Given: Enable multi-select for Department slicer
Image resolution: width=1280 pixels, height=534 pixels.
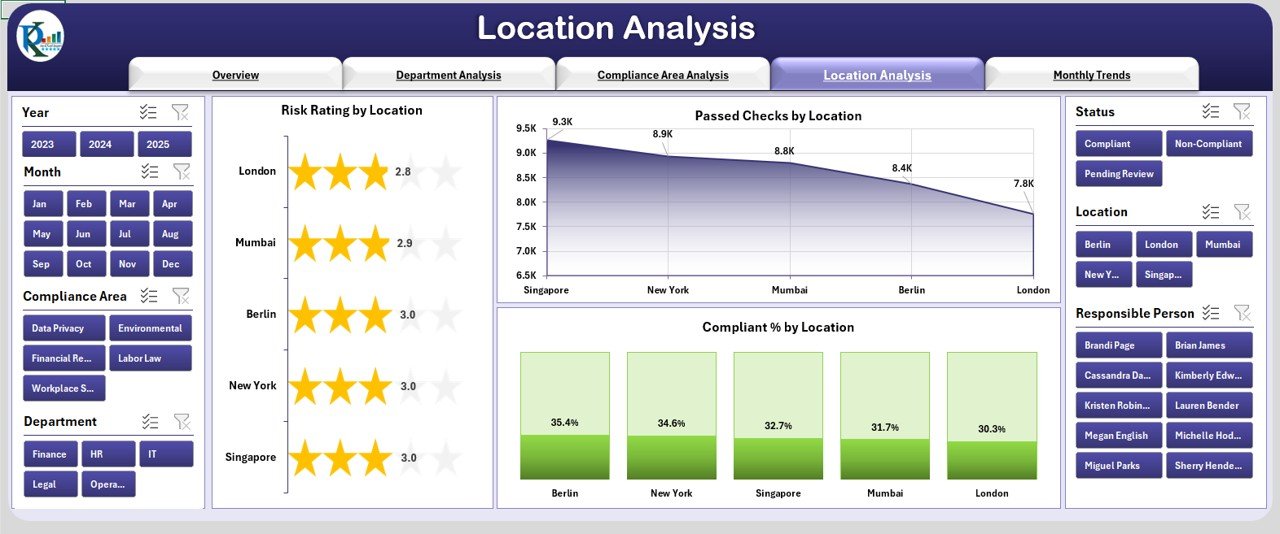Looking at the screenshot, I should click(150, 422).
